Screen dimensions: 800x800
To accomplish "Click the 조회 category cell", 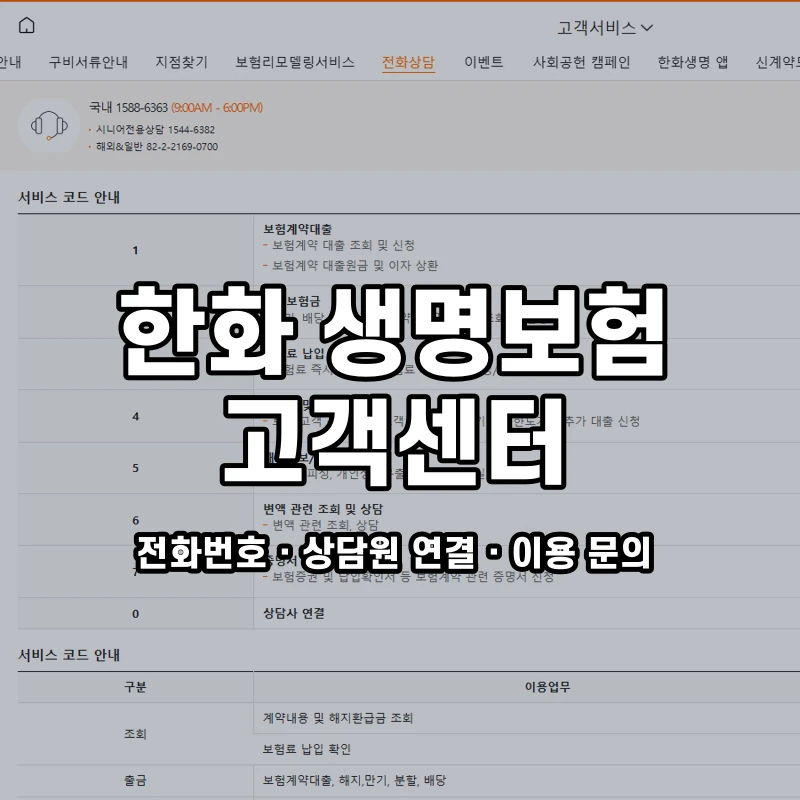I will 135,734.
